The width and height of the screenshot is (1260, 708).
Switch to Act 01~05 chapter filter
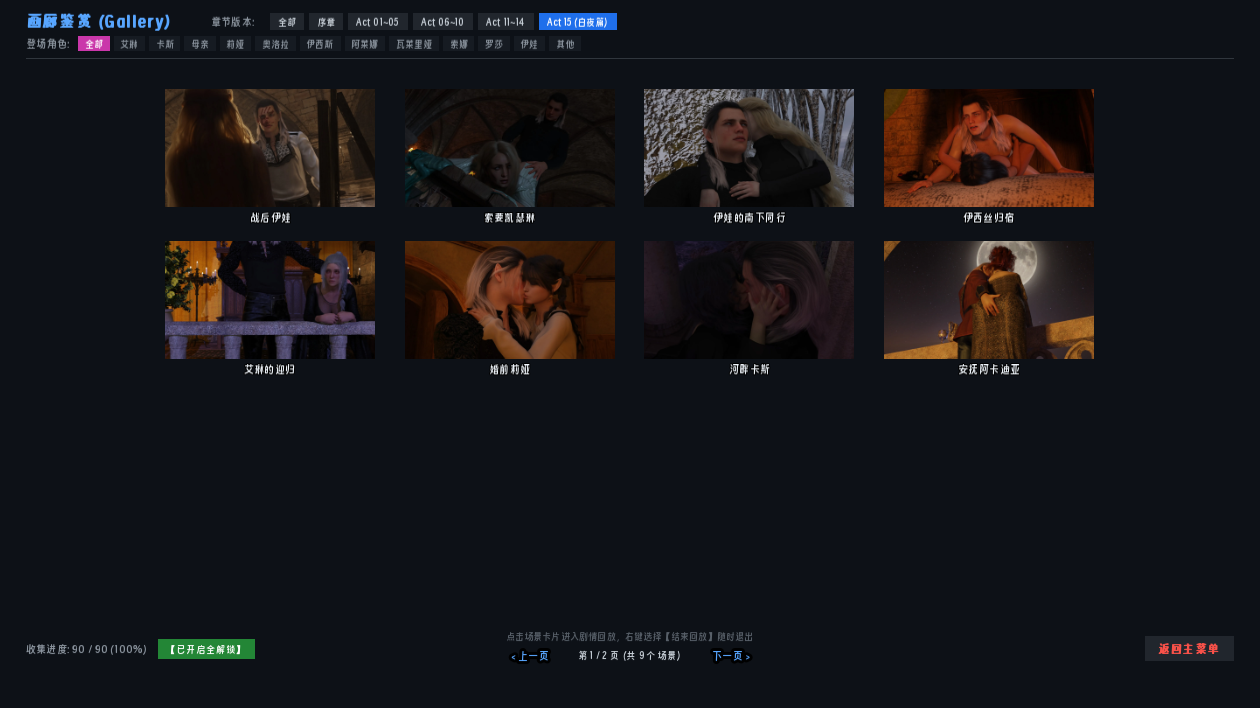(377, 22)
